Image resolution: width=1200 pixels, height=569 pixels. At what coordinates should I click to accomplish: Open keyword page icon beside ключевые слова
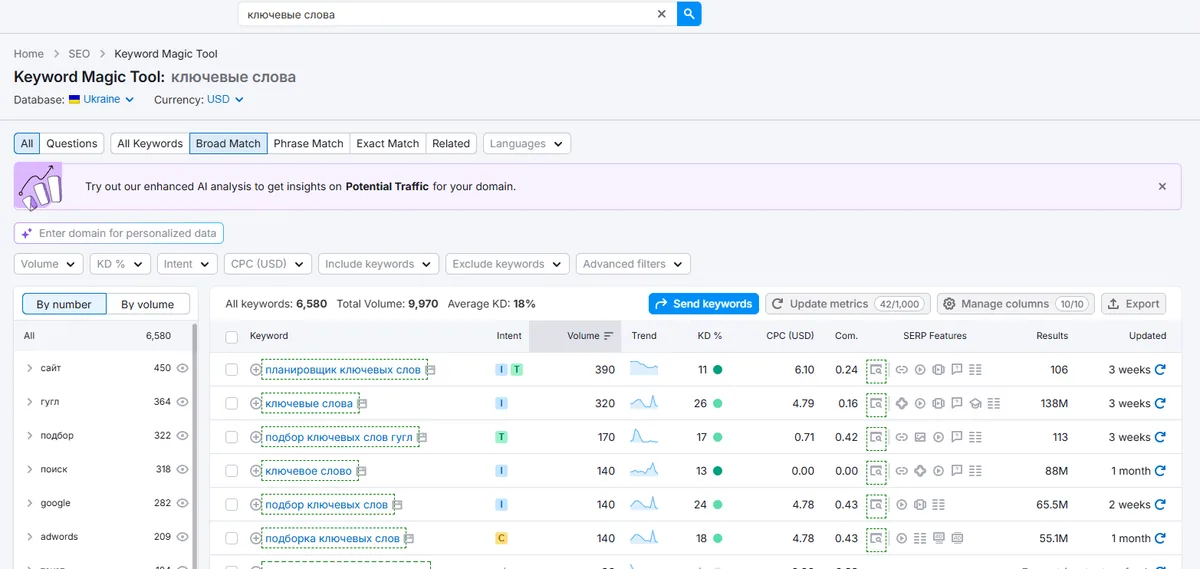[362, 404]
